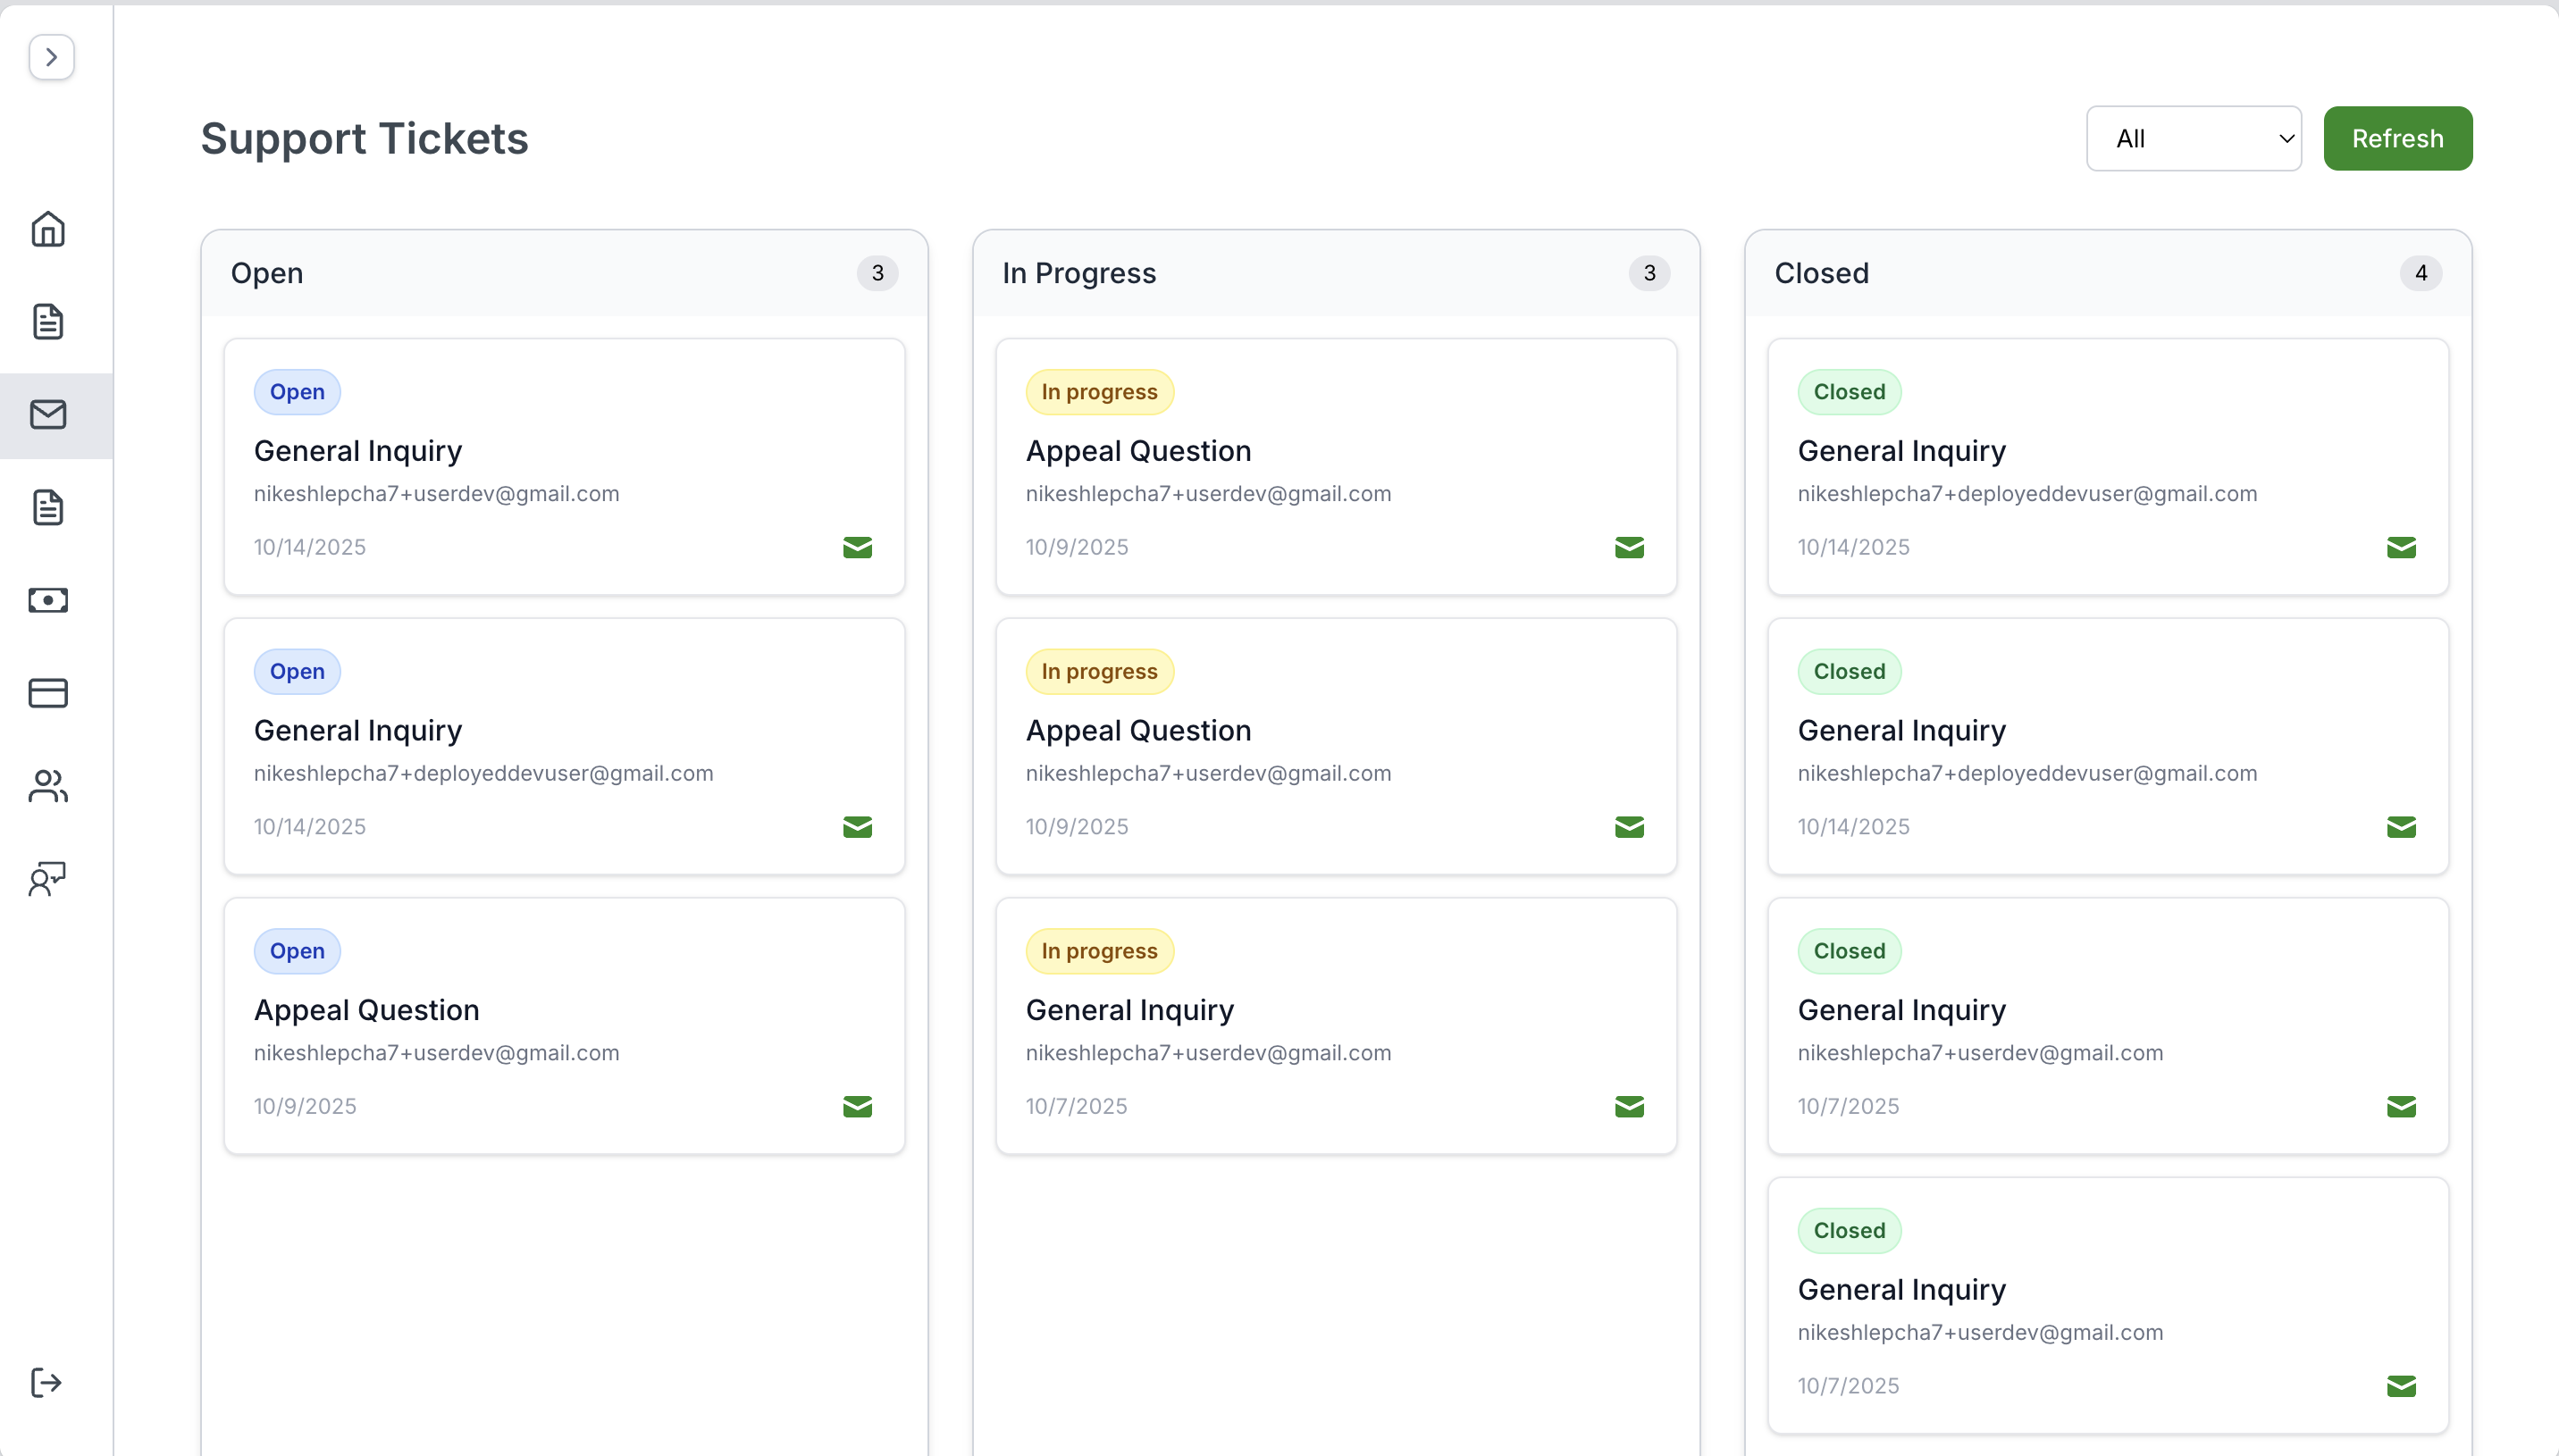The height and width of the screenshot is (1456, 2559).
Task: Open Appeal Question ticket in the Open column
Action: coord(367,1010)
